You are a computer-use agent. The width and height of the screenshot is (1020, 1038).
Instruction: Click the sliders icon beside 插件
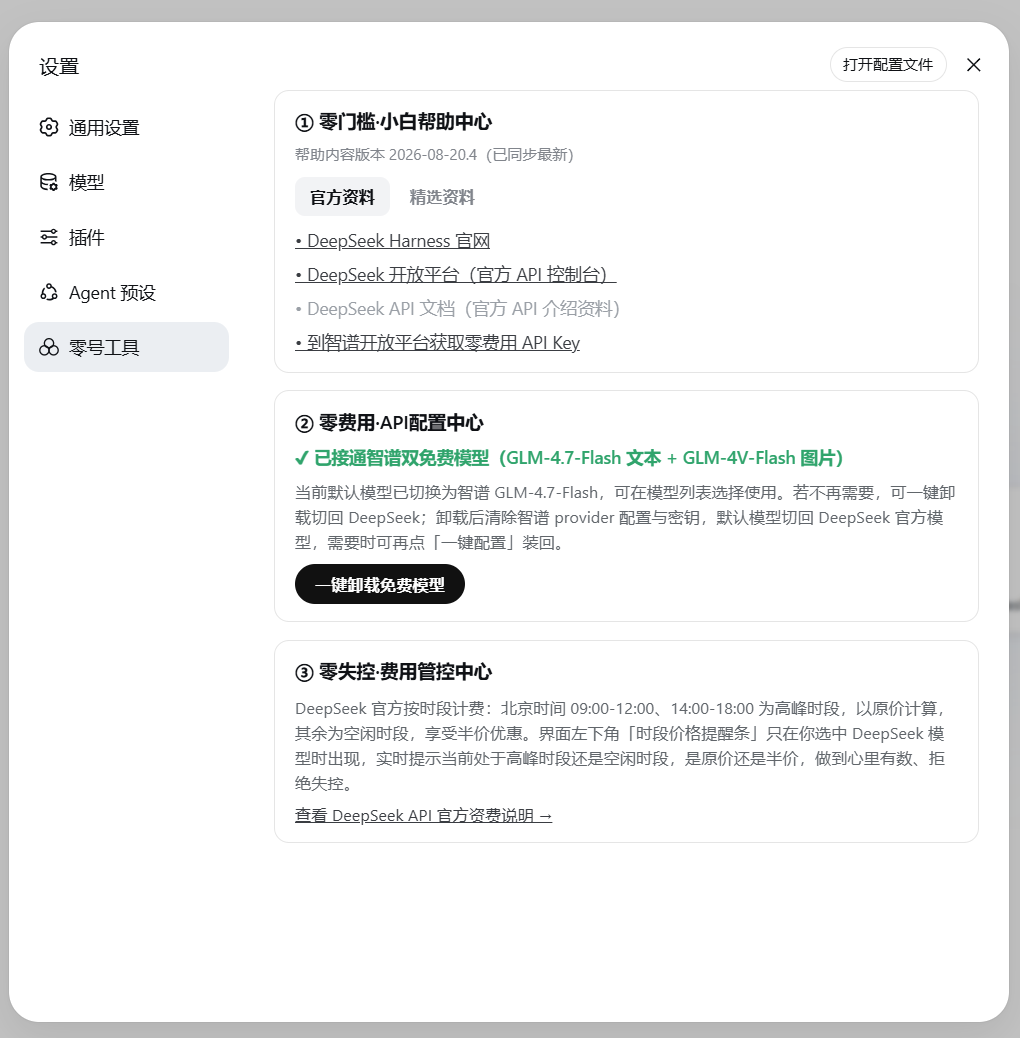tap(49, 237)
